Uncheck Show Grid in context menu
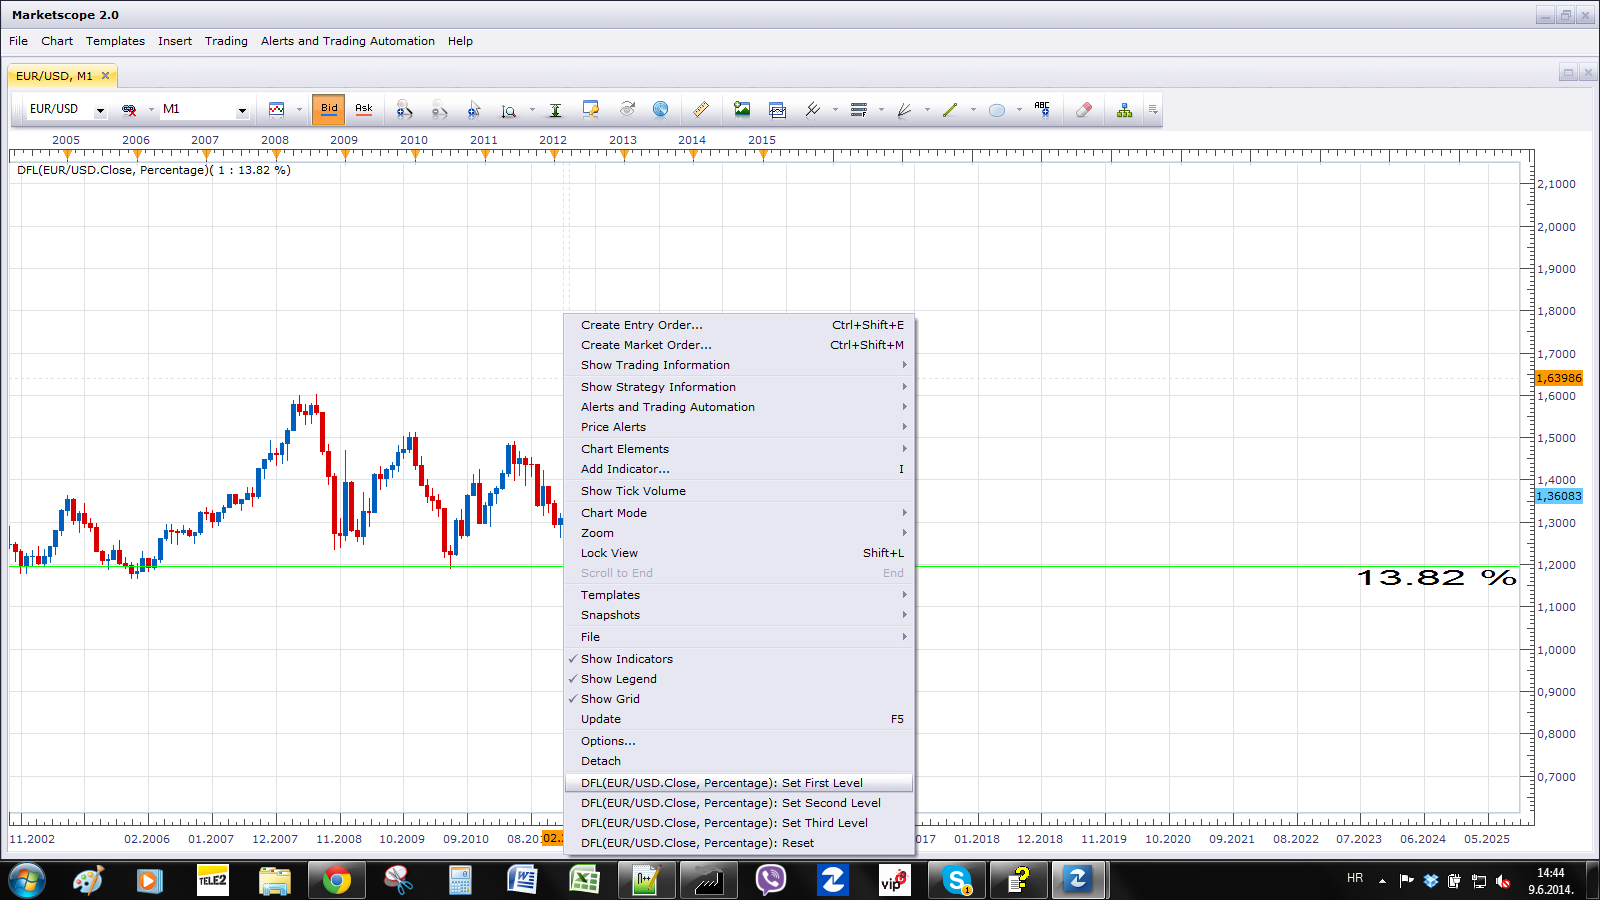This screenshot has width=1600, height=900. pos(739,699)
